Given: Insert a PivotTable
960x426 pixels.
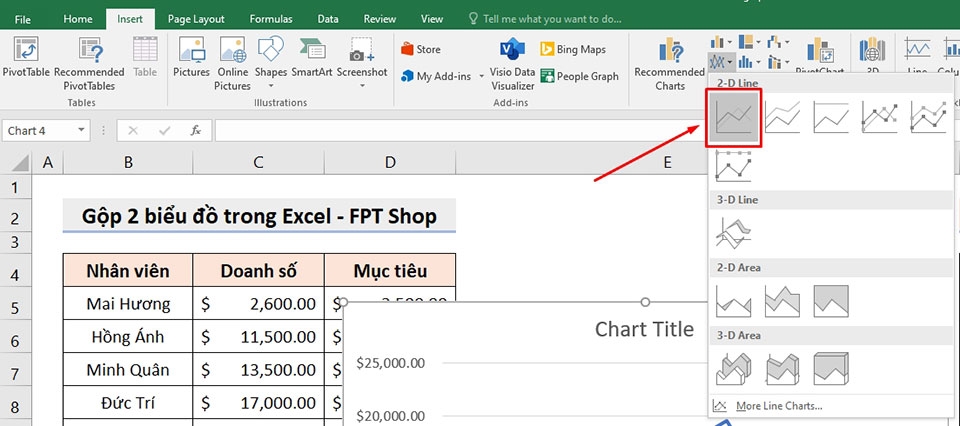Looking at the screenshot, I should pos(26,58).
